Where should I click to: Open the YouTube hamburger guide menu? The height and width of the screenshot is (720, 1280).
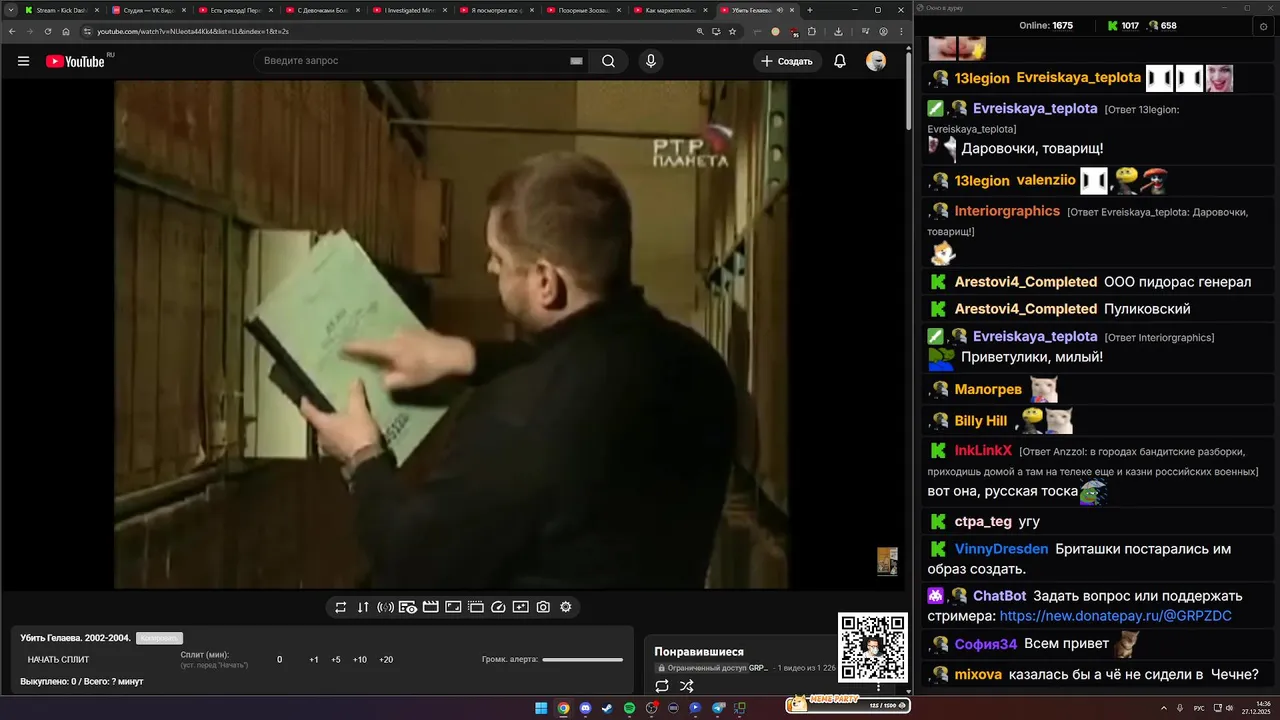click(x=23, y=61)
